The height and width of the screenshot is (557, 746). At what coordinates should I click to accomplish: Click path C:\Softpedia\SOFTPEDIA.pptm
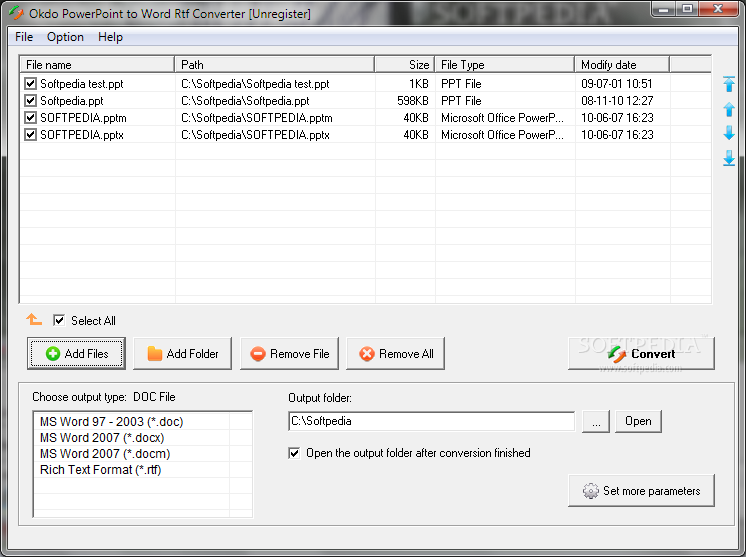click(256, 118)
